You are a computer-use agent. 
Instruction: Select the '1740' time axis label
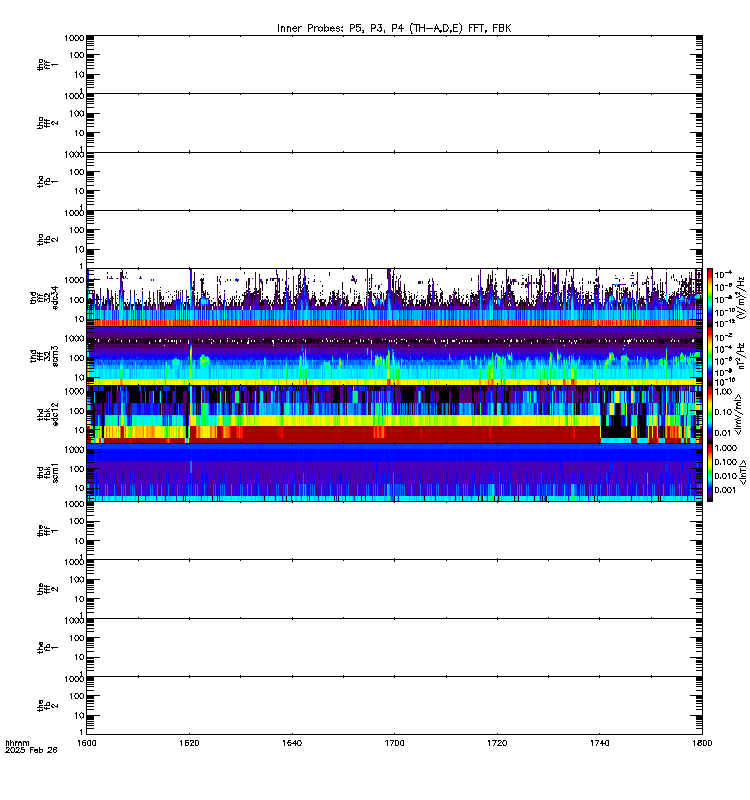coord(599,743)
